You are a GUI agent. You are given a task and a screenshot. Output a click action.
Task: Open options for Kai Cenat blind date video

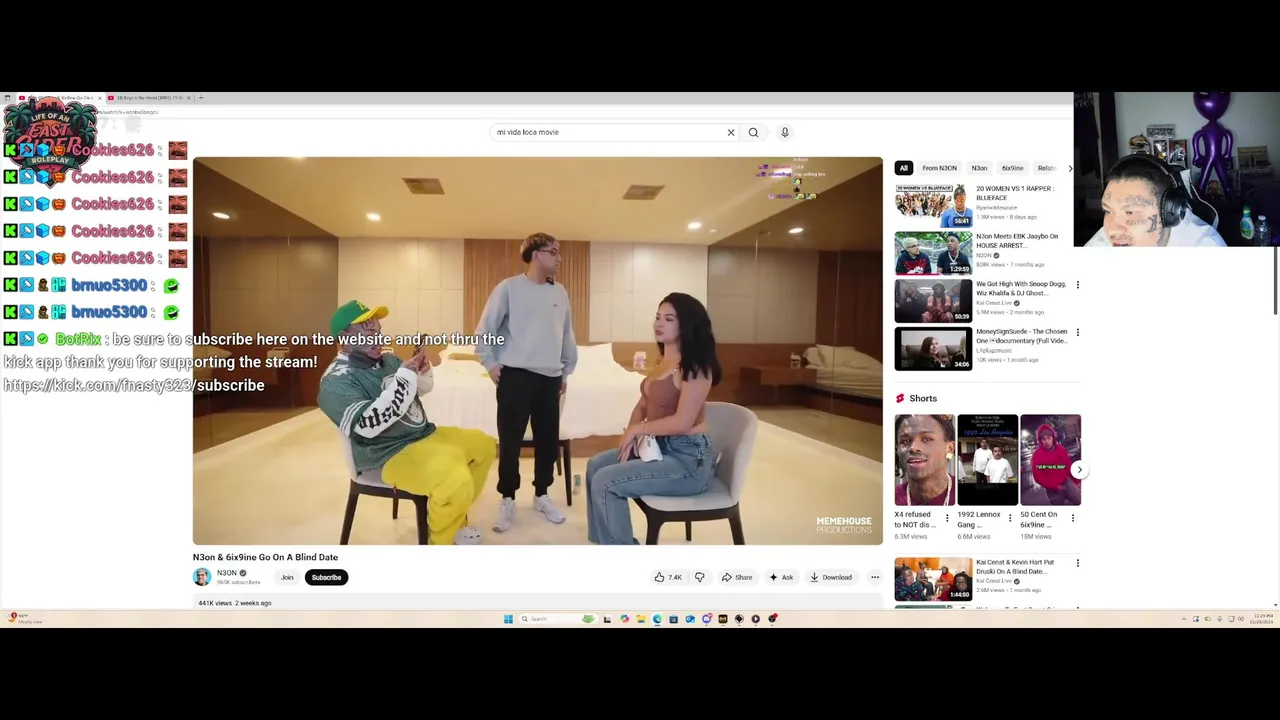coord(1077,563)
